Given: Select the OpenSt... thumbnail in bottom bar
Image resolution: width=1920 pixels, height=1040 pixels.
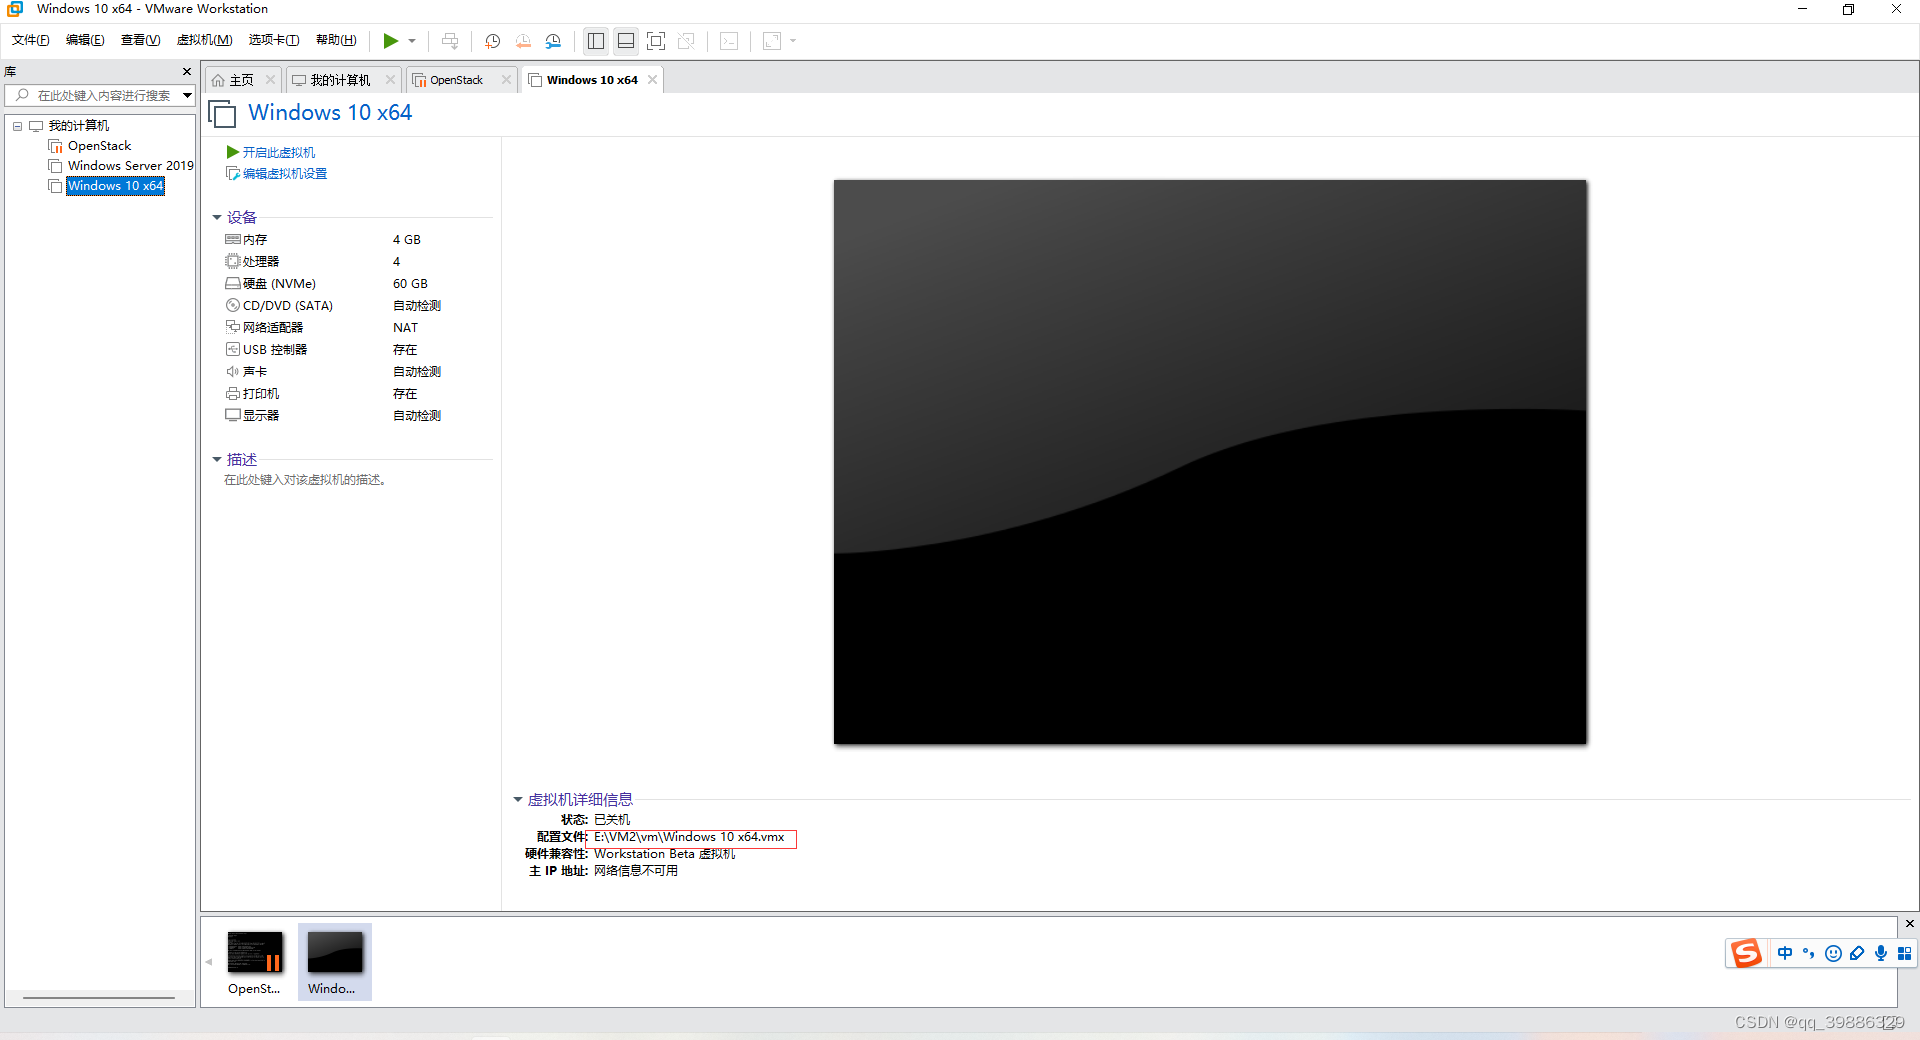Looking at the screenshot, I should [255, 962].
